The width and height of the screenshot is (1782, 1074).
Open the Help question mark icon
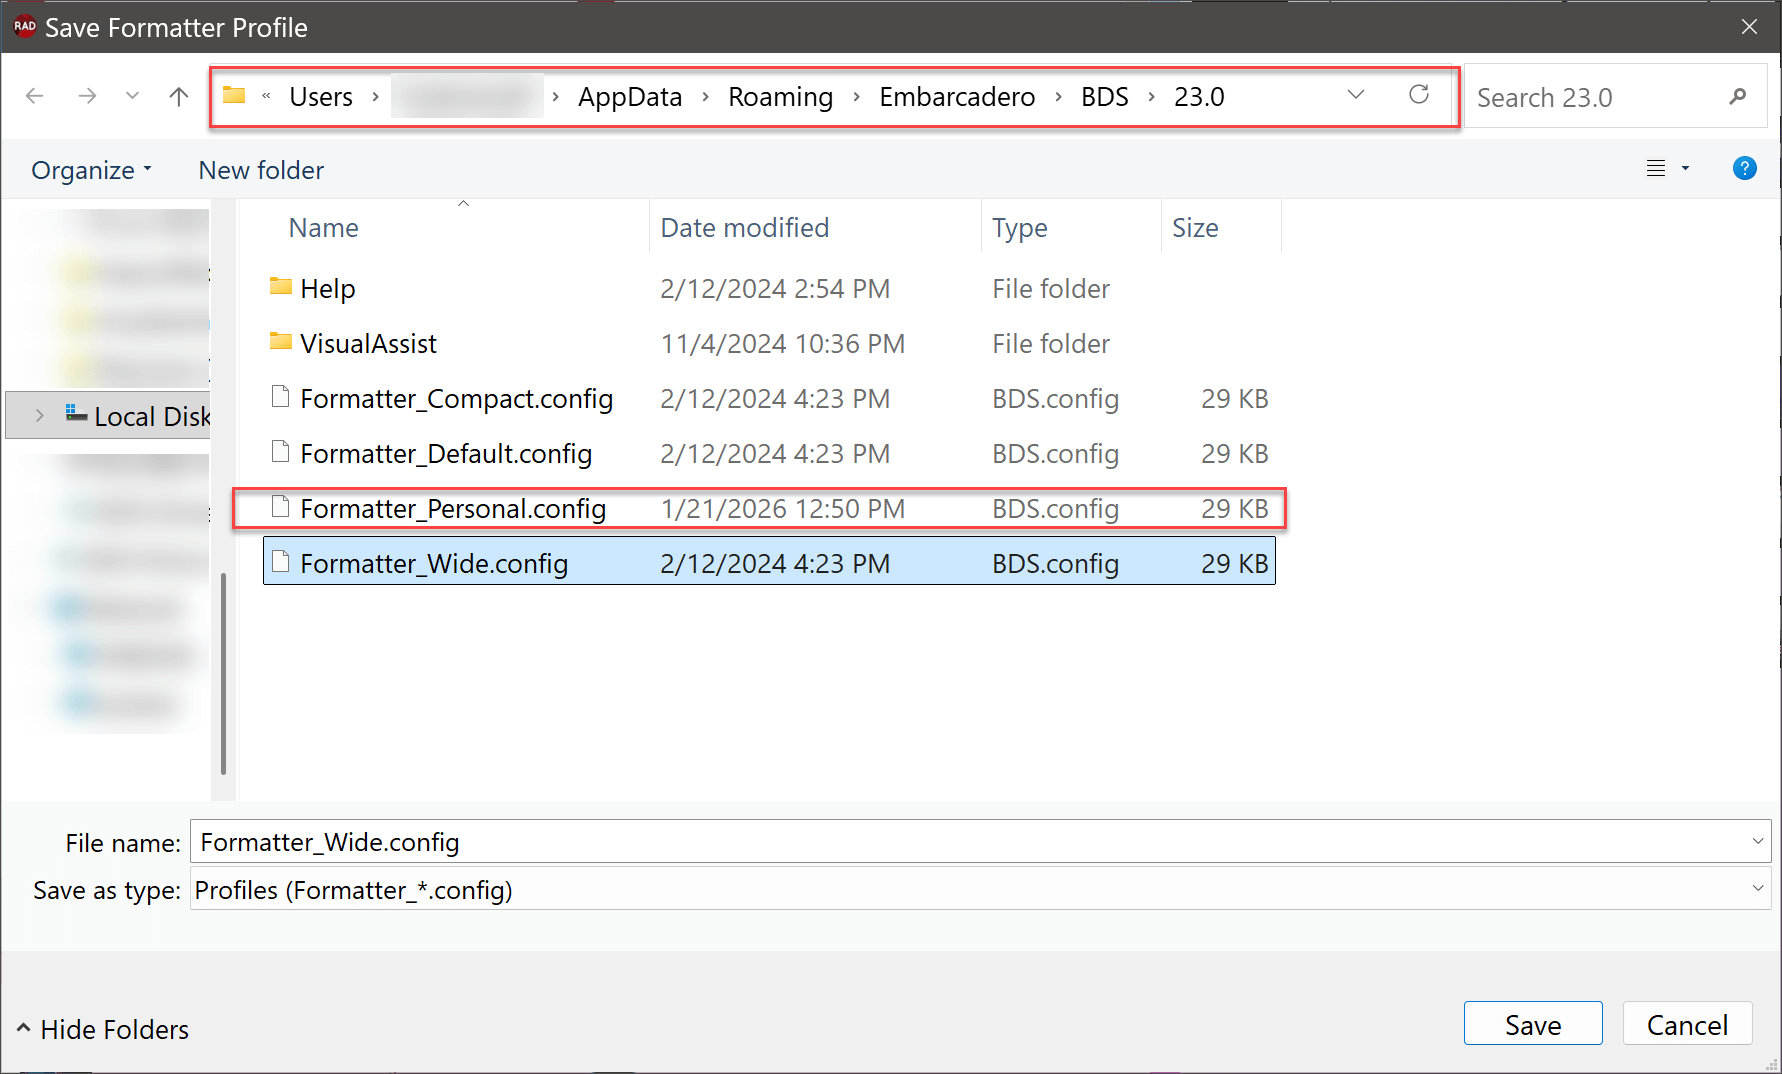click(x=1744, y=169)
